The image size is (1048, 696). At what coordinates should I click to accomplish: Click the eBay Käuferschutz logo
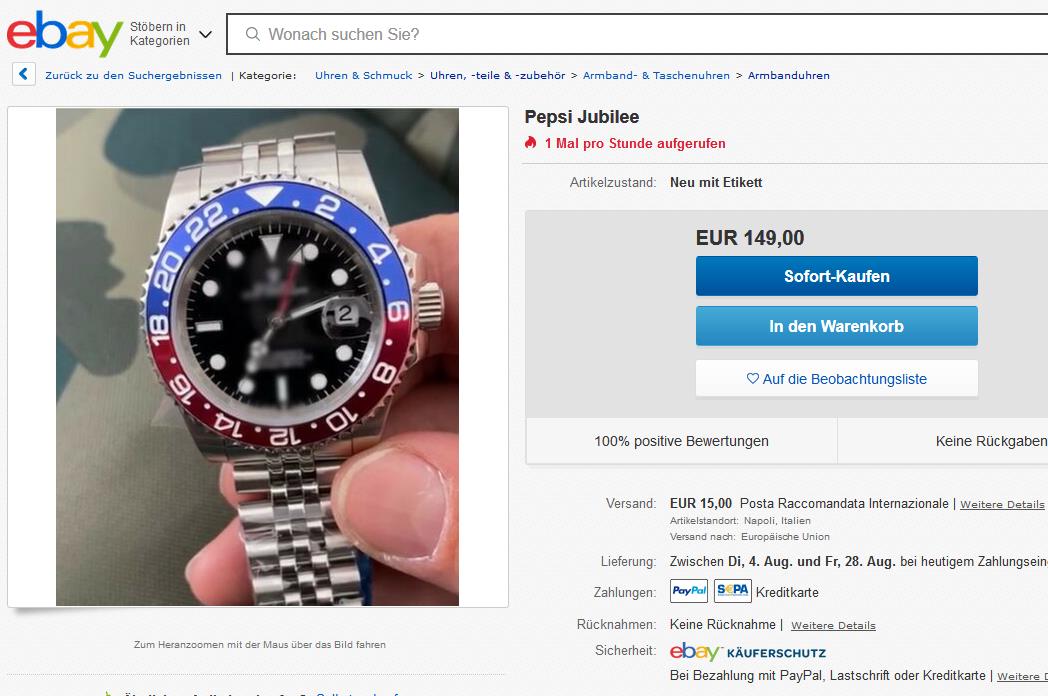pyautogui.click(x=748, y=652)
